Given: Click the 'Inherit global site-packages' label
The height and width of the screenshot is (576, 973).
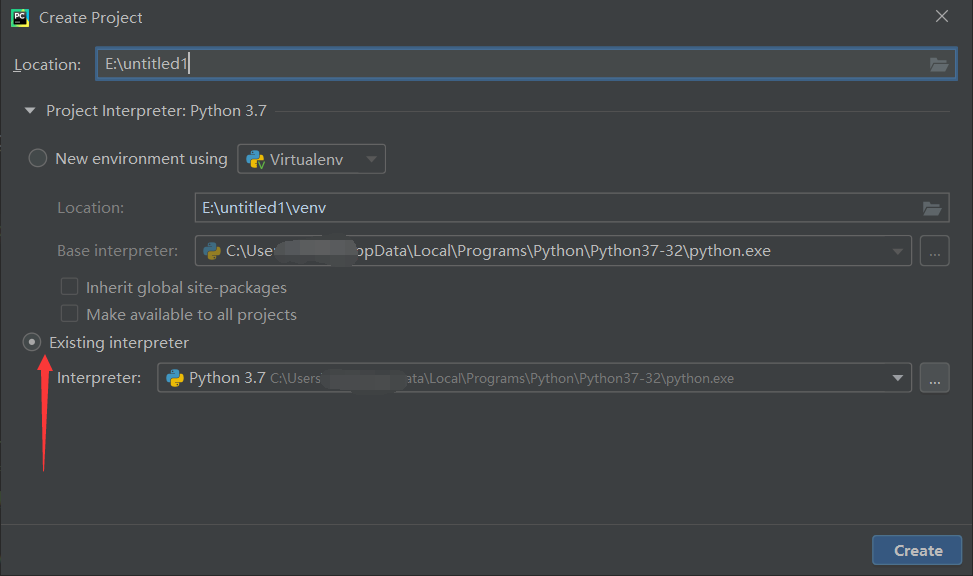Looking at the screenshot, I should (x=186, y=288).
